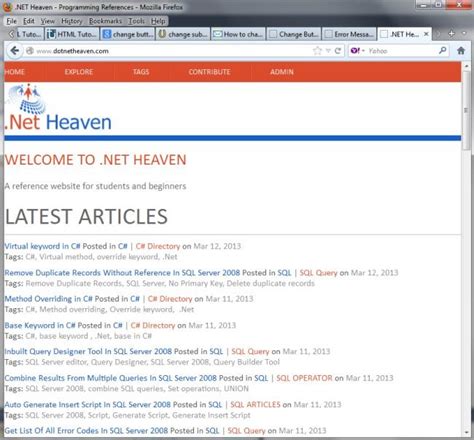Screen dimensions: 474x440
Task: Open Method Overriding in C# article
Action: tap(48, 299)
